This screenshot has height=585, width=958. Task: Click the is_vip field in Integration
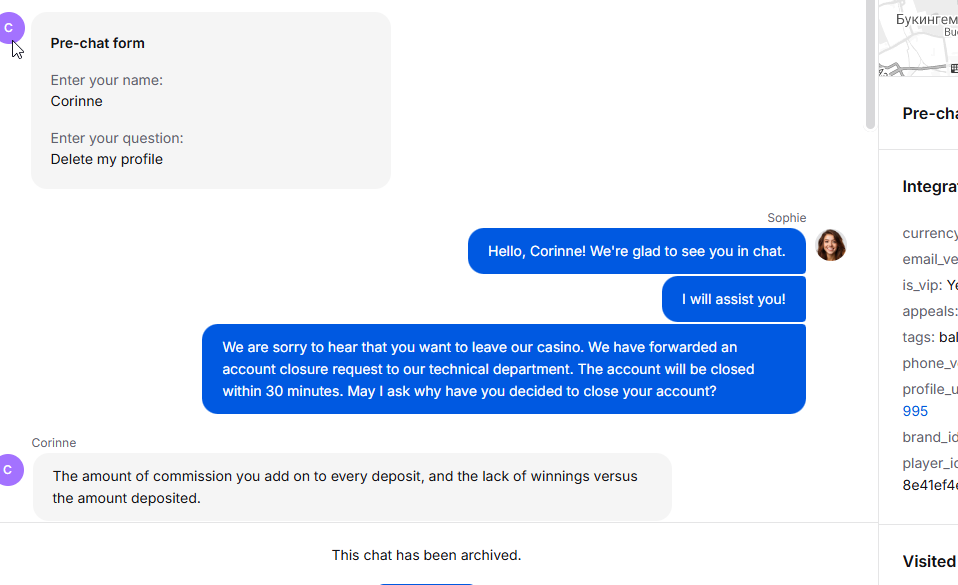[930, 285]
